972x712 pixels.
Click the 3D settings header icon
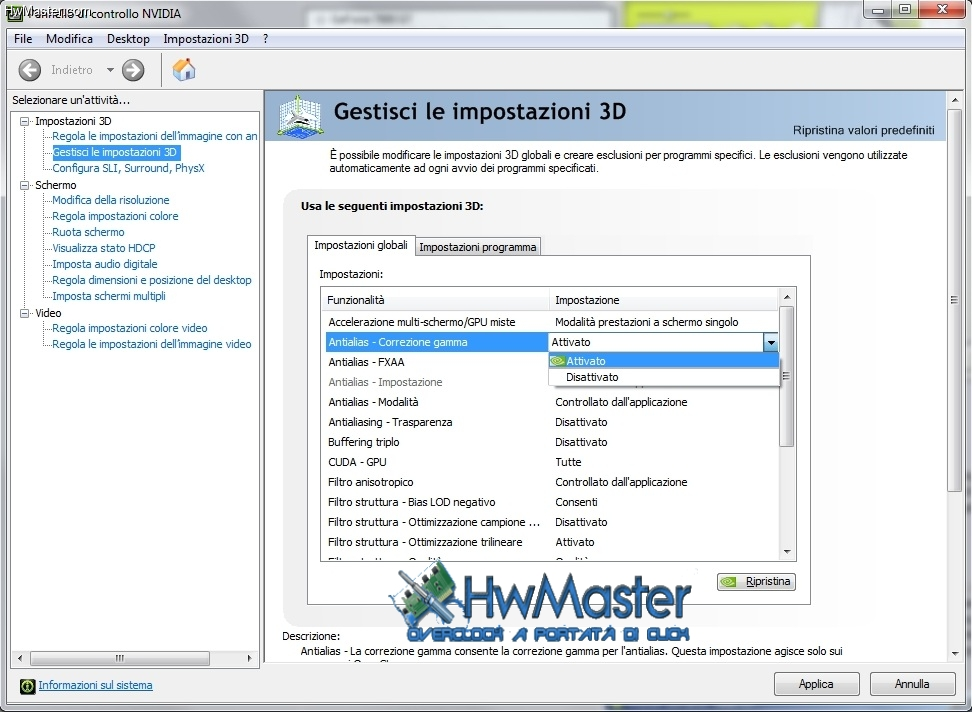click(x=300, y=116)
